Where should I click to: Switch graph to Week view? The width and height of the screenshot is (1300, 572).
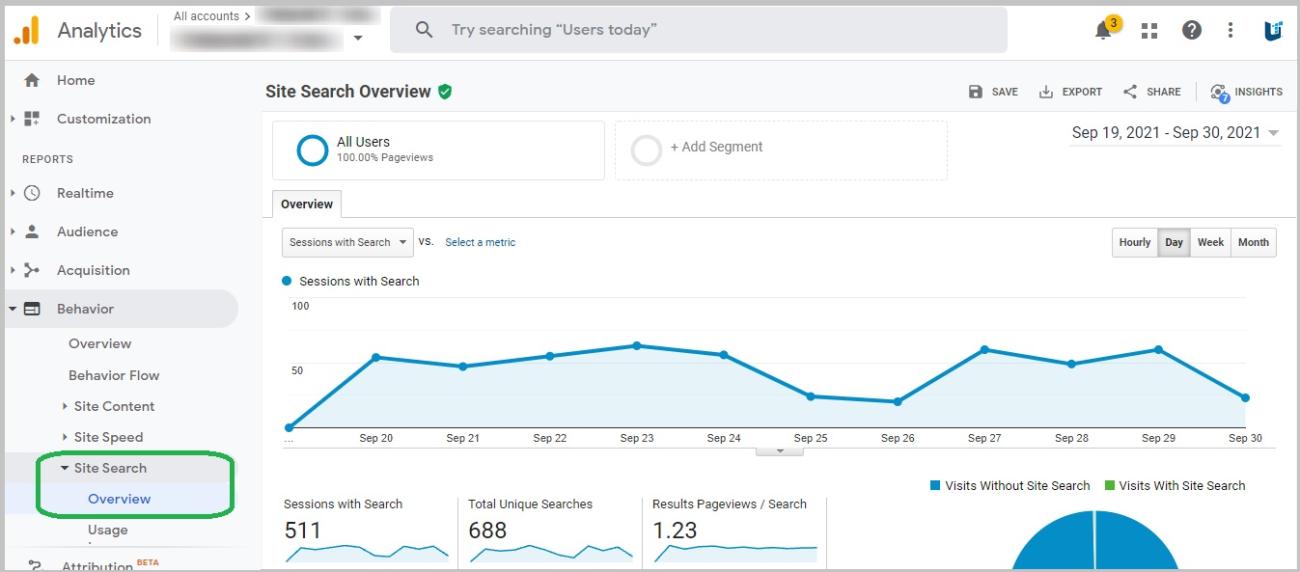1210,242
